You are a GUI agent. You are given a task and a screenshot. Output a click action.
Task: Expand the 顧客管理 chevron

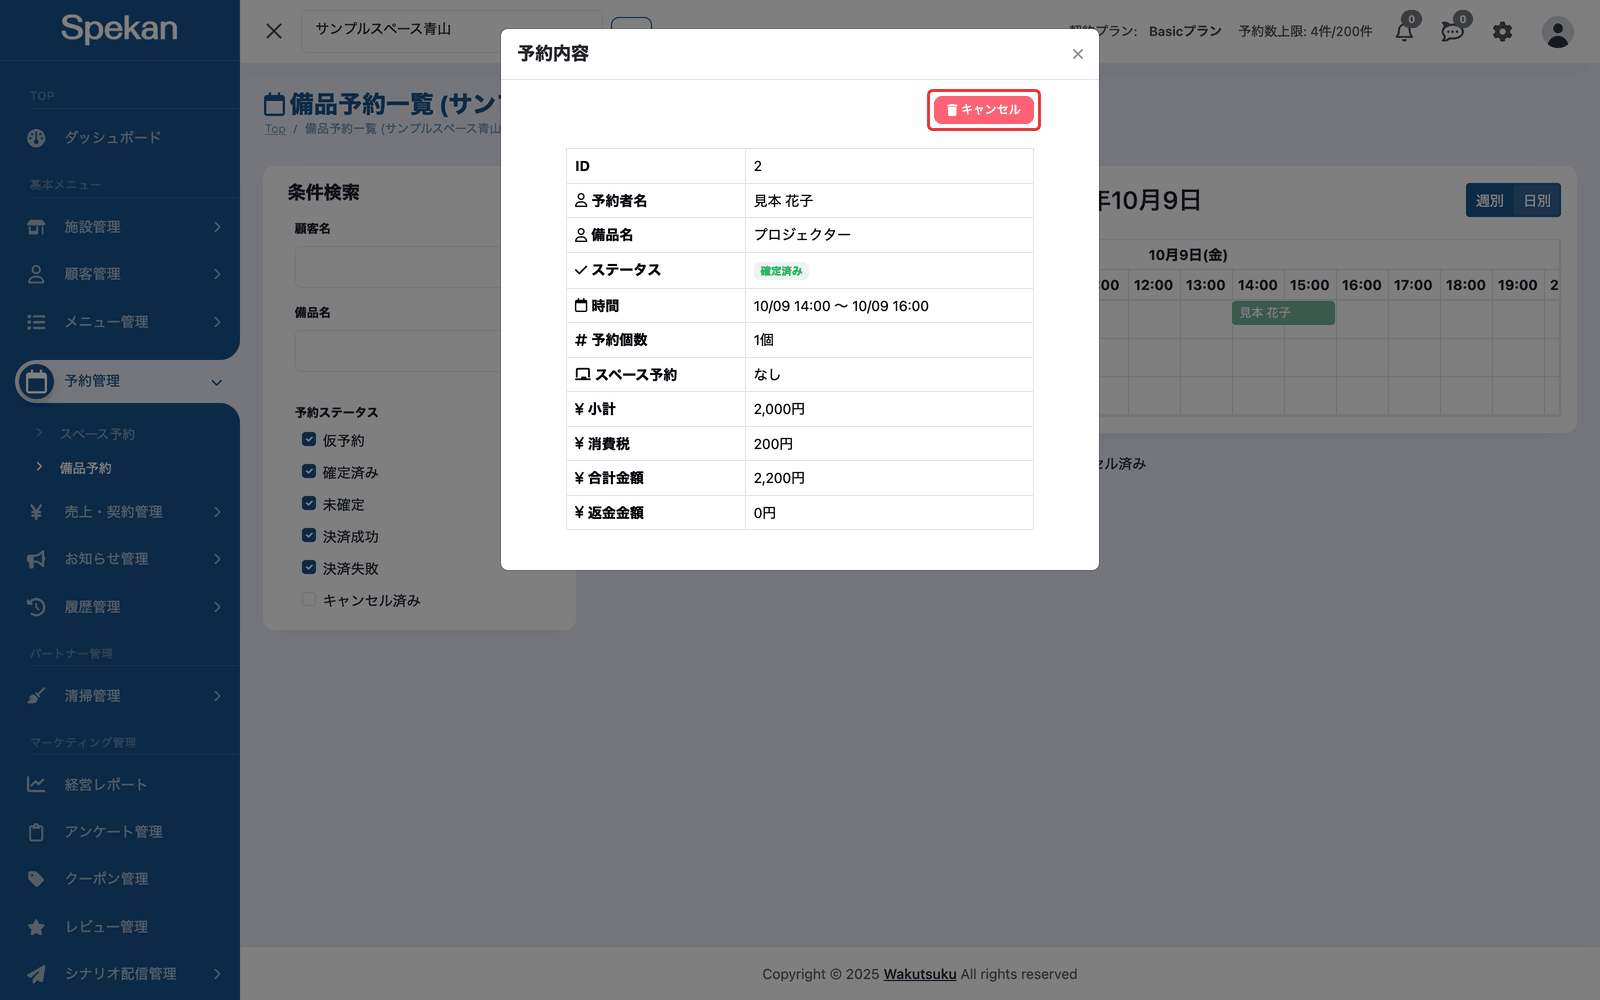tap(217, 274)
